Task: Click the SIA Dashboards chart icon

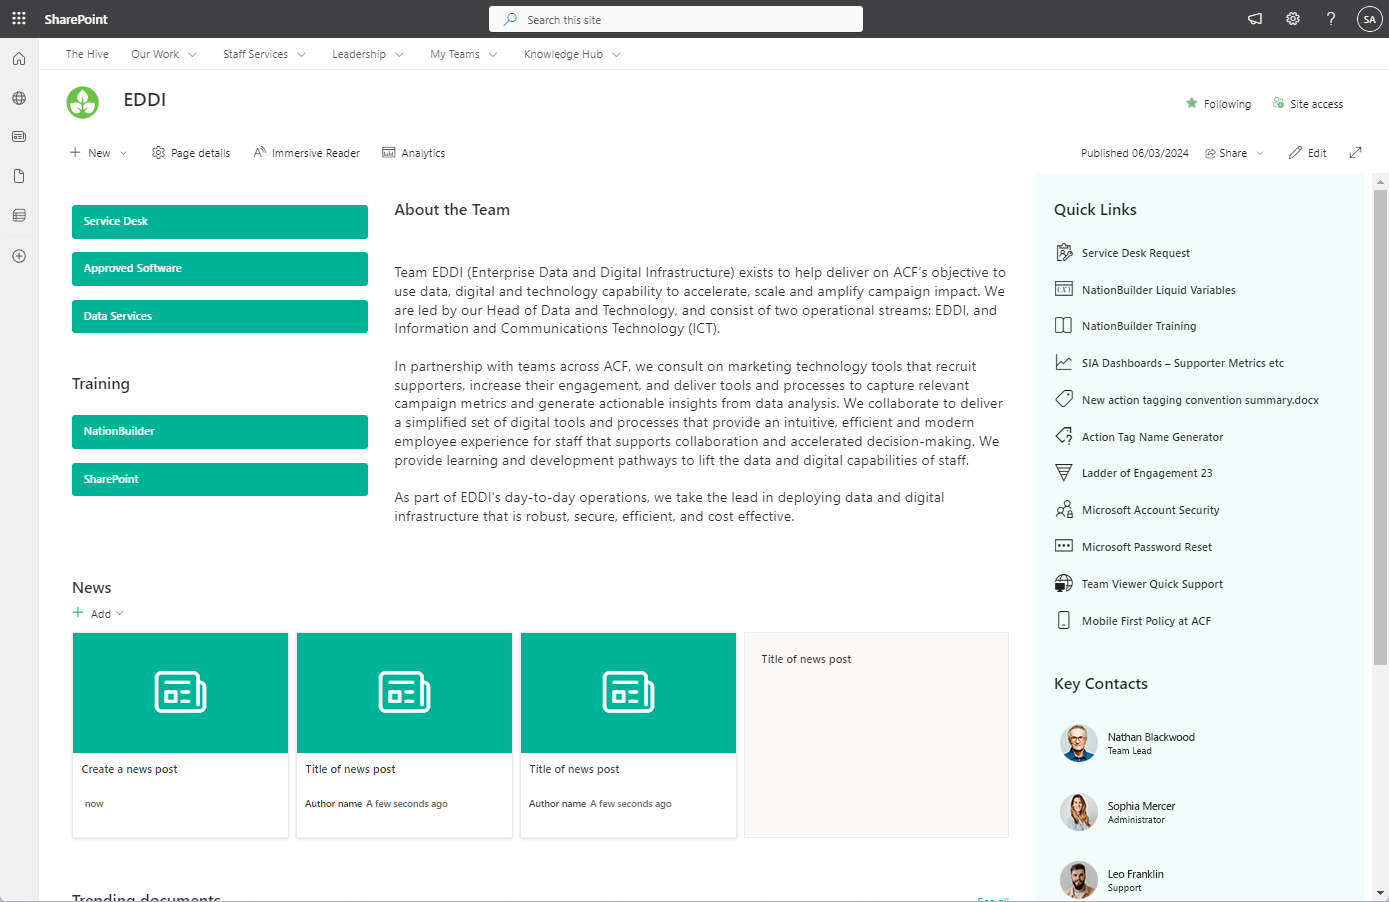Action: point(1064,363)
